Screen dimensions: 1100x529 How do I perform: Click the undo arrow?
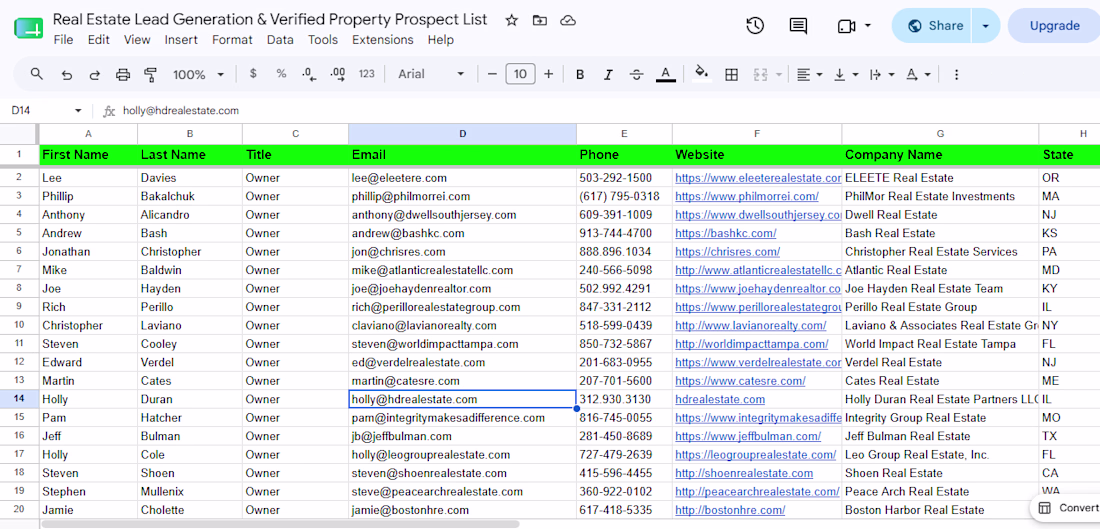click(67, 74)
